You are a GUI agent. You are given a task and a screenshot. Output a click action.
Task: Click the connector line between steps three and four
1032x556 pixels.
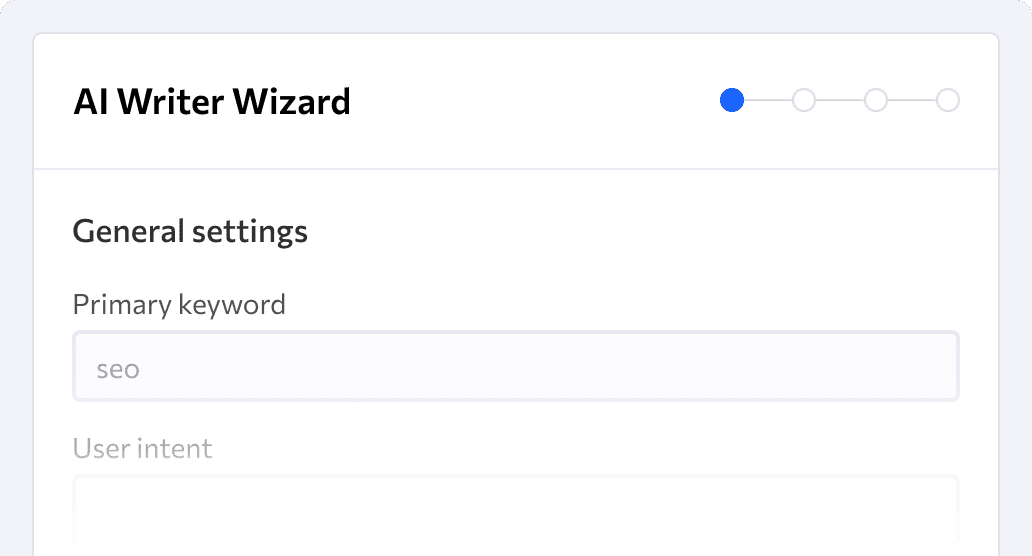pos(912,101)
